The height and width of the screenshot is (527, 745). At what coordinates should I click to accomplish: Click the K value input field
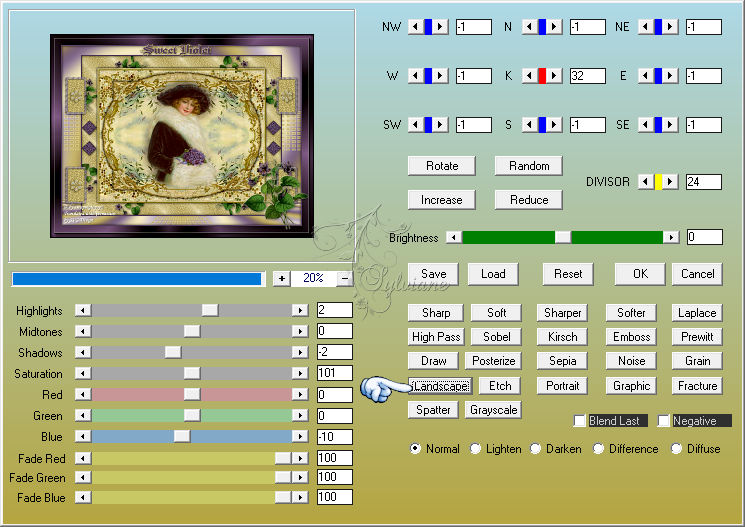[588, 76]
